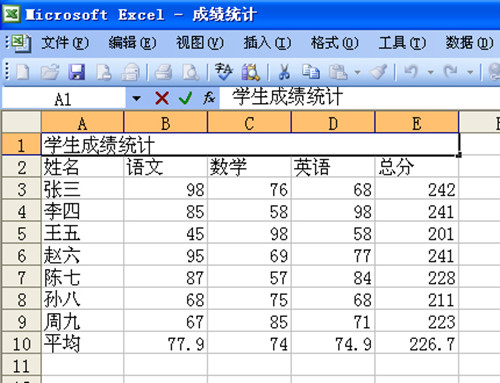Select the Format Painter brush icon
The width and height of the screenshot is (500, 383).
[378, 72]
